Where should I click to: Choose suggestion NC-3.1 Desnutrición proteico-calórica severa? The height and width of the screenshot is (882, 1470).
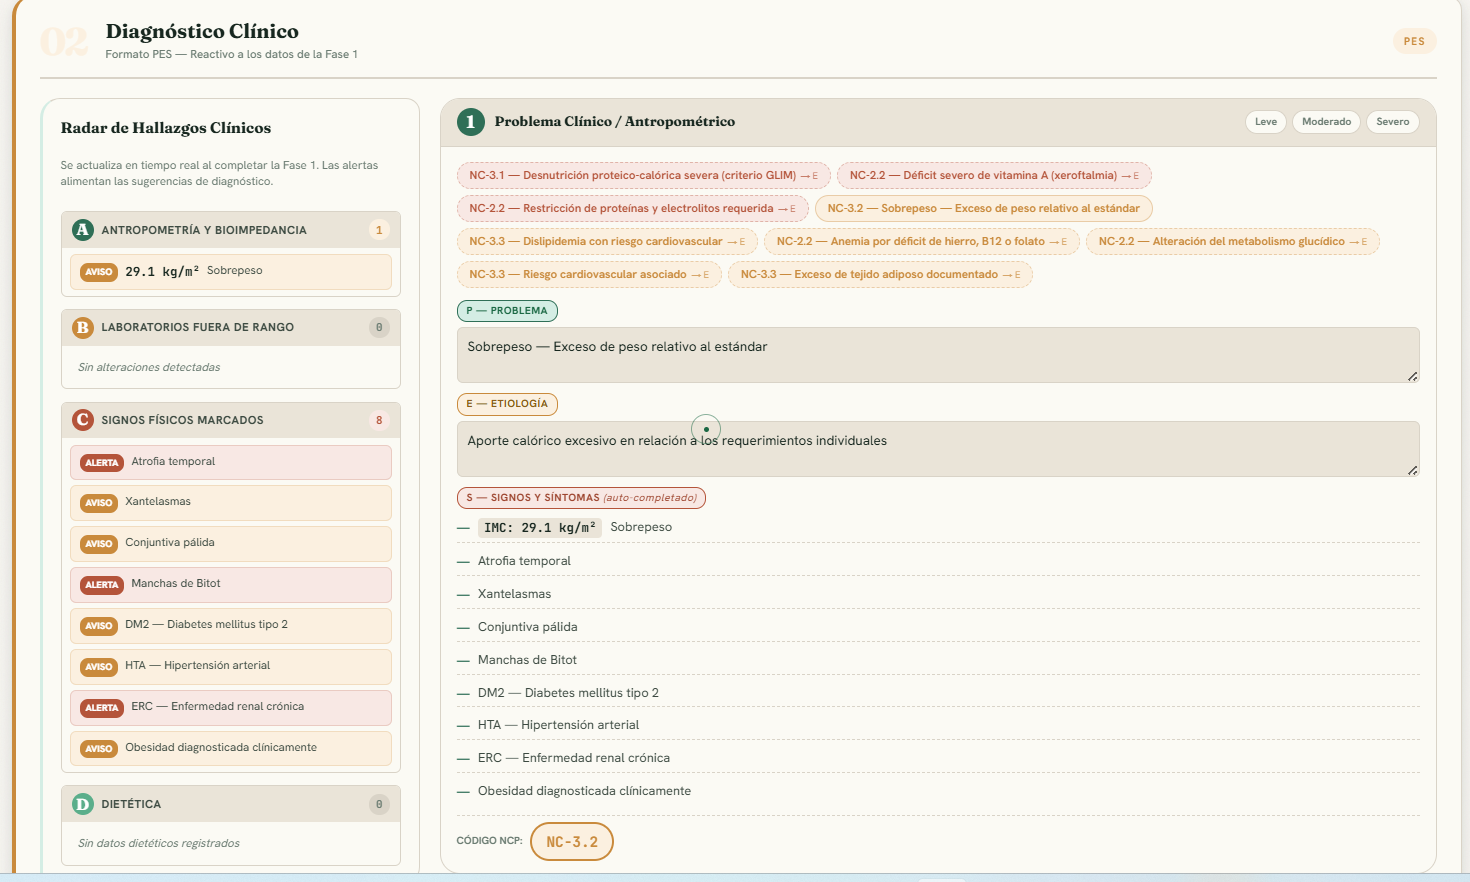click(x=644, y=176)
